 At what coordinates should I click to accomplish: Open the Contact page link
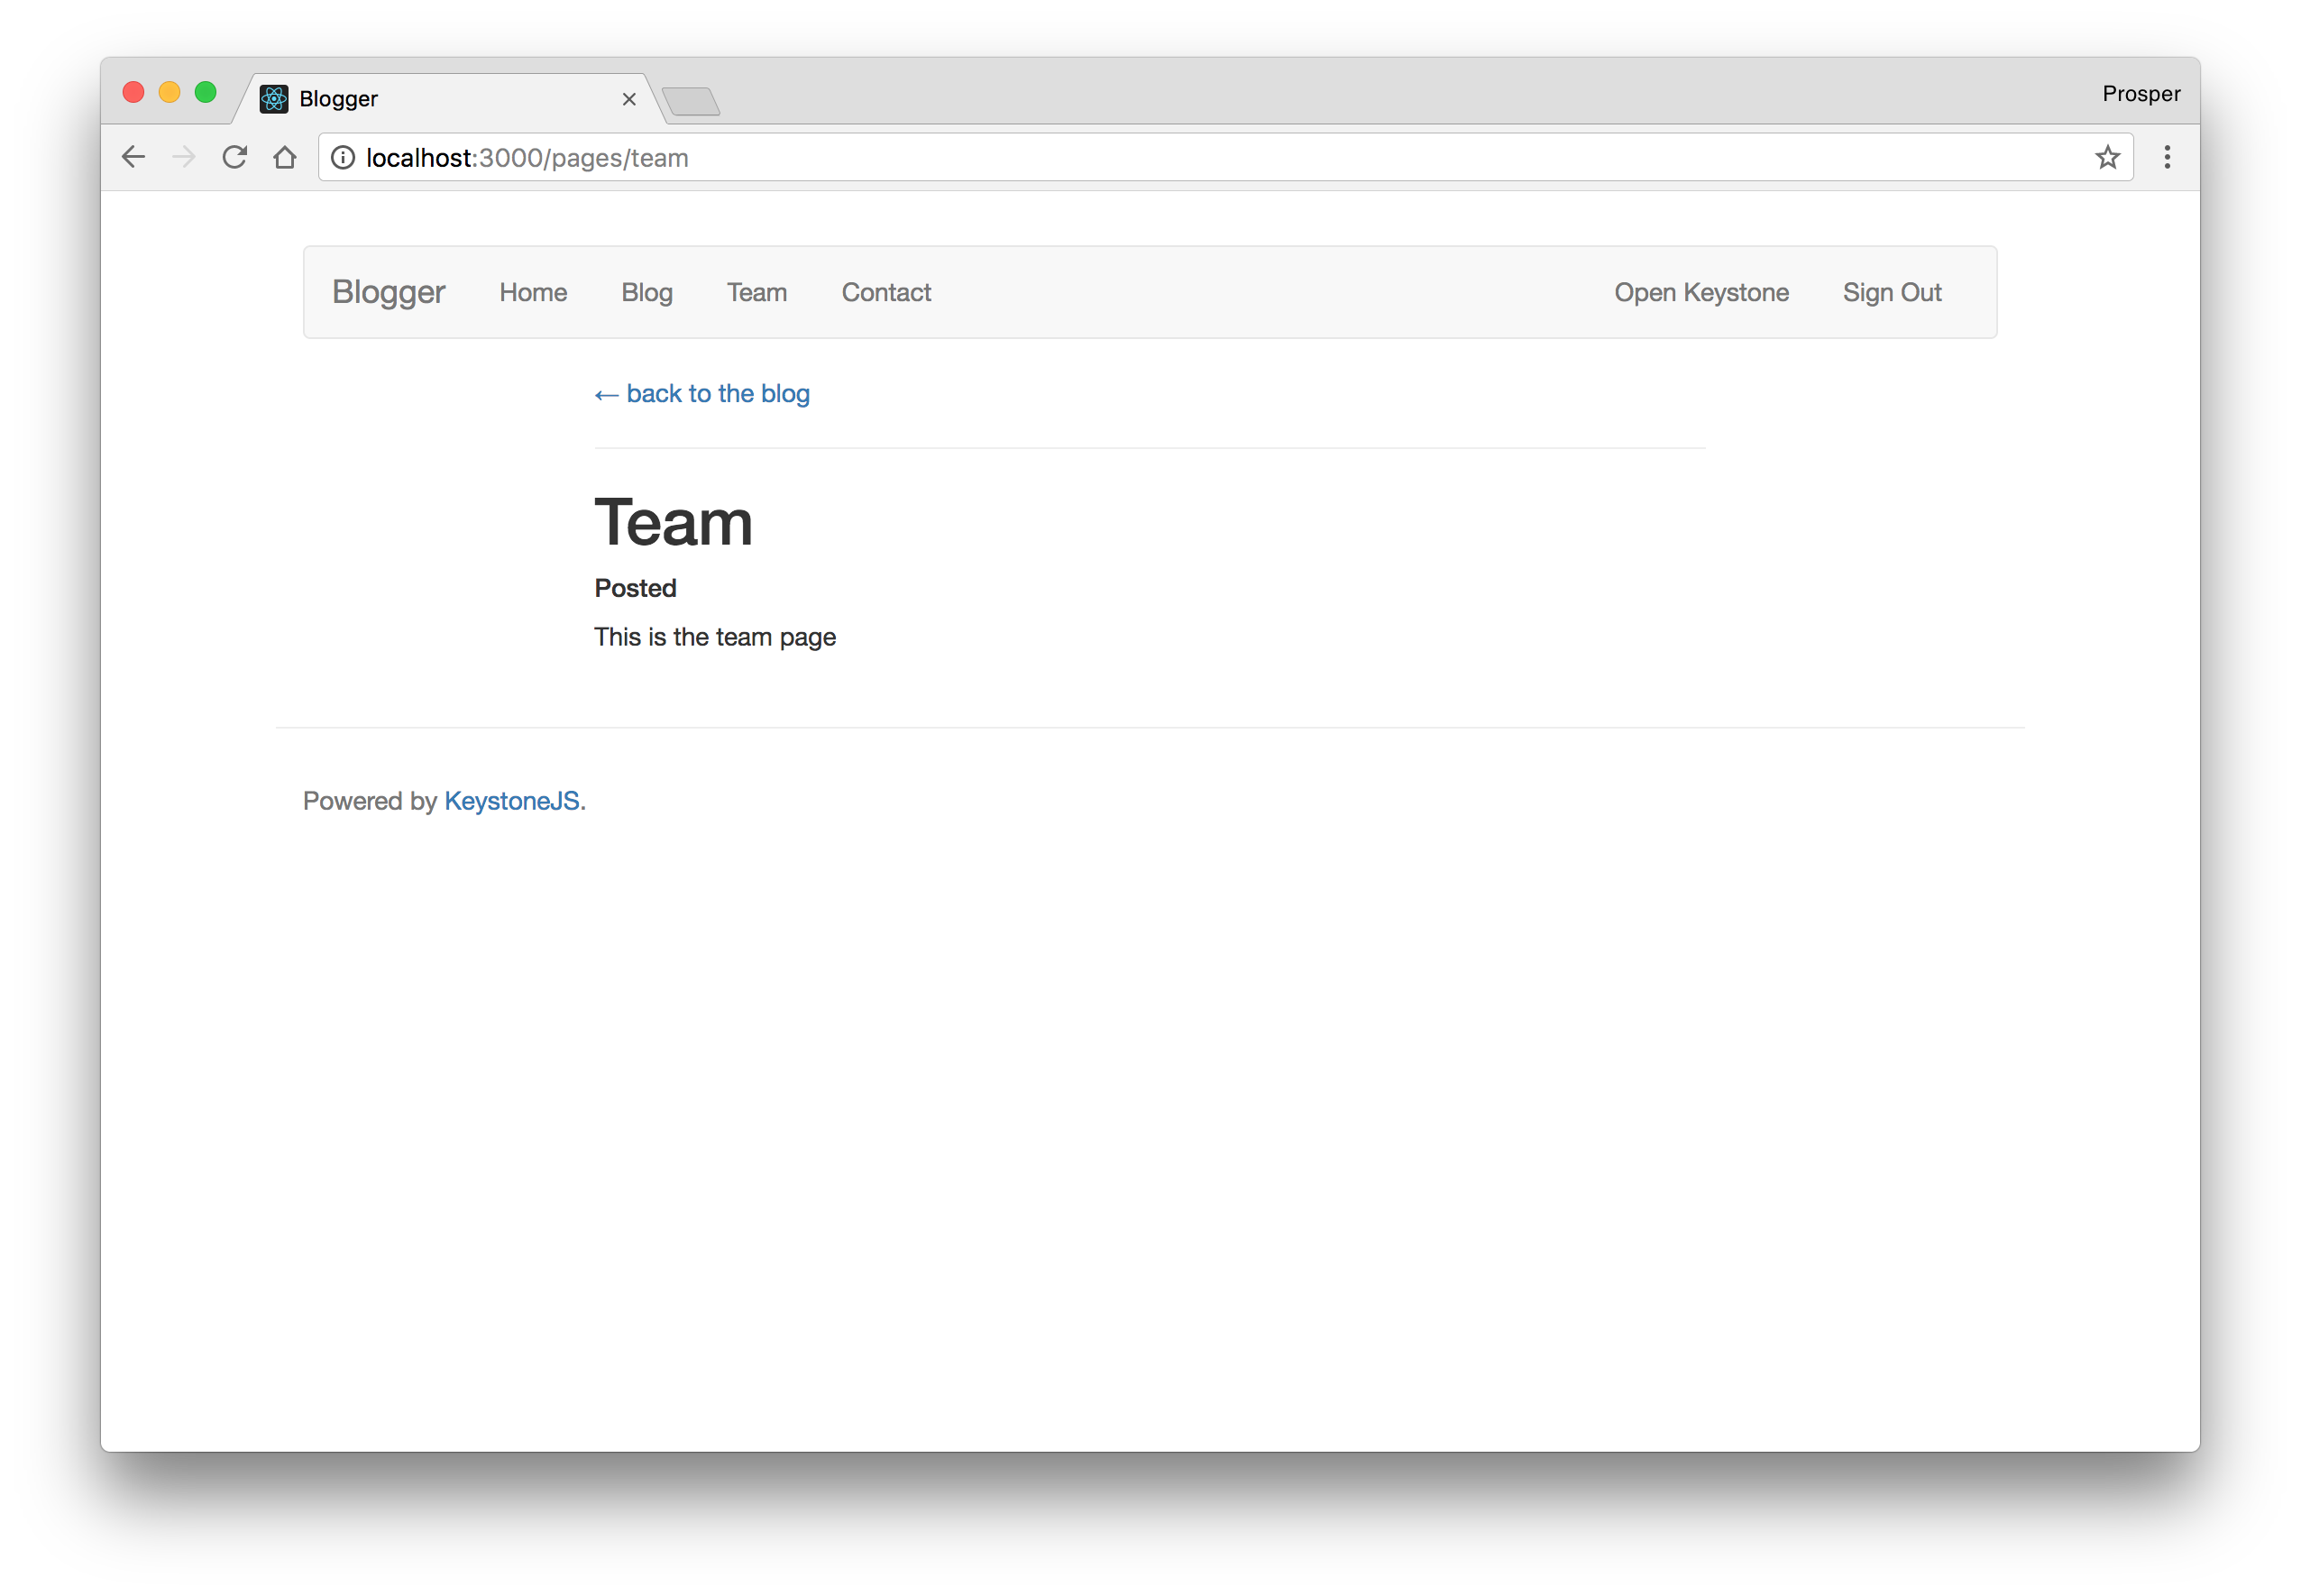[x=885, y=293]
